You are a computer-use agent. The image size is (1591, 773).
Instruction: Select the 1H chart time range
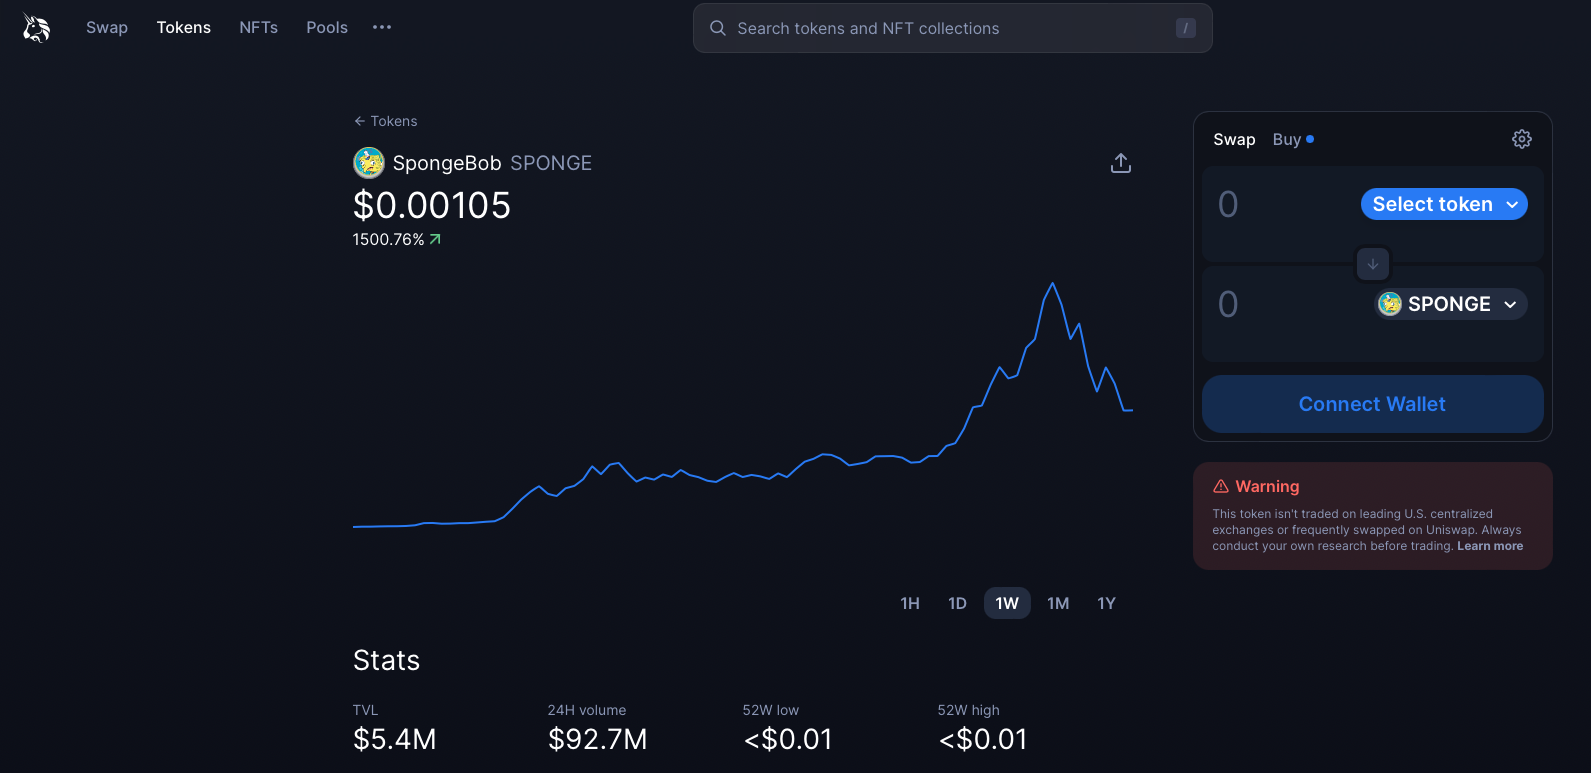(910, 603)
